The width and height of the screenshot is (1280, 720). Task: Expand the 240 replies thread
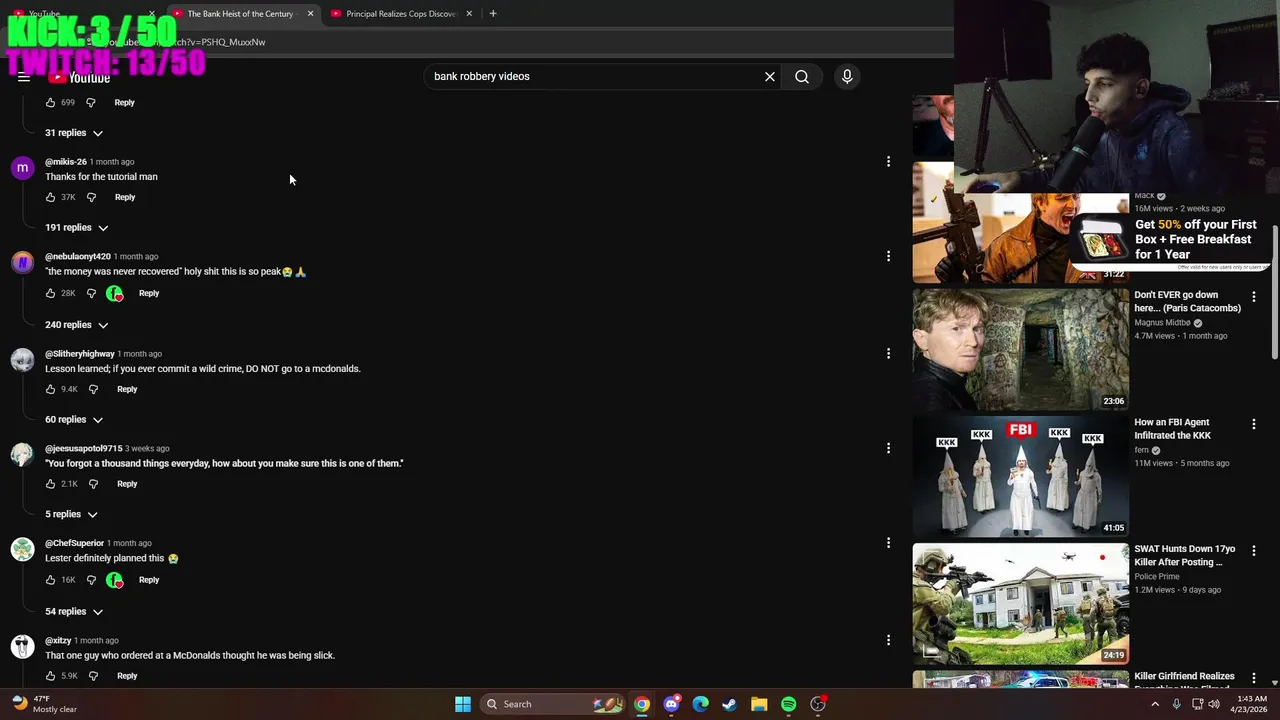(x=77, y=325)
